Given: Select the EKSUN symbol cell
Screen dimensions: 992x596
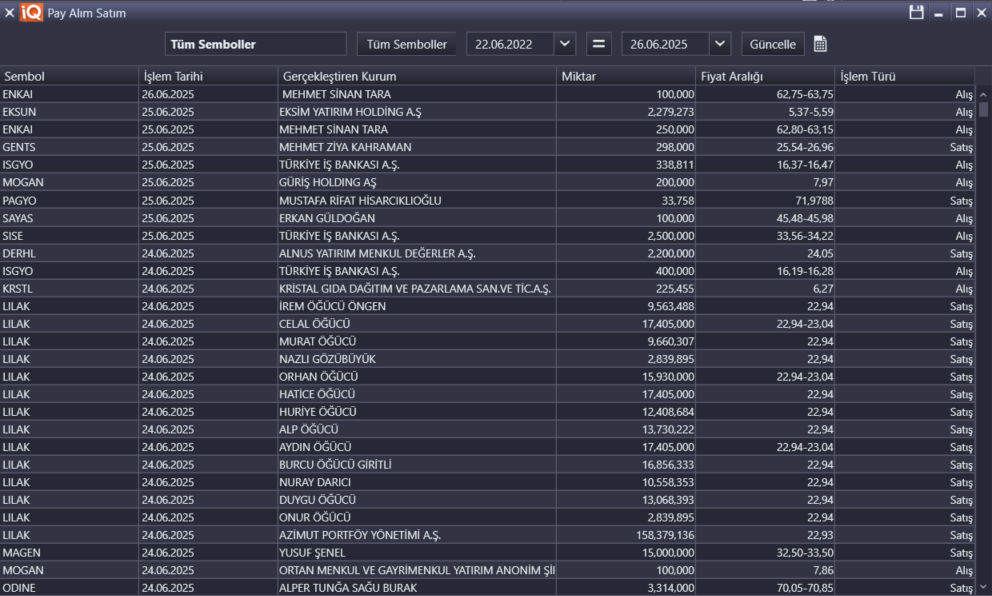Looking at the screenshot, I should pyautogui.click(x=69, y=112).
